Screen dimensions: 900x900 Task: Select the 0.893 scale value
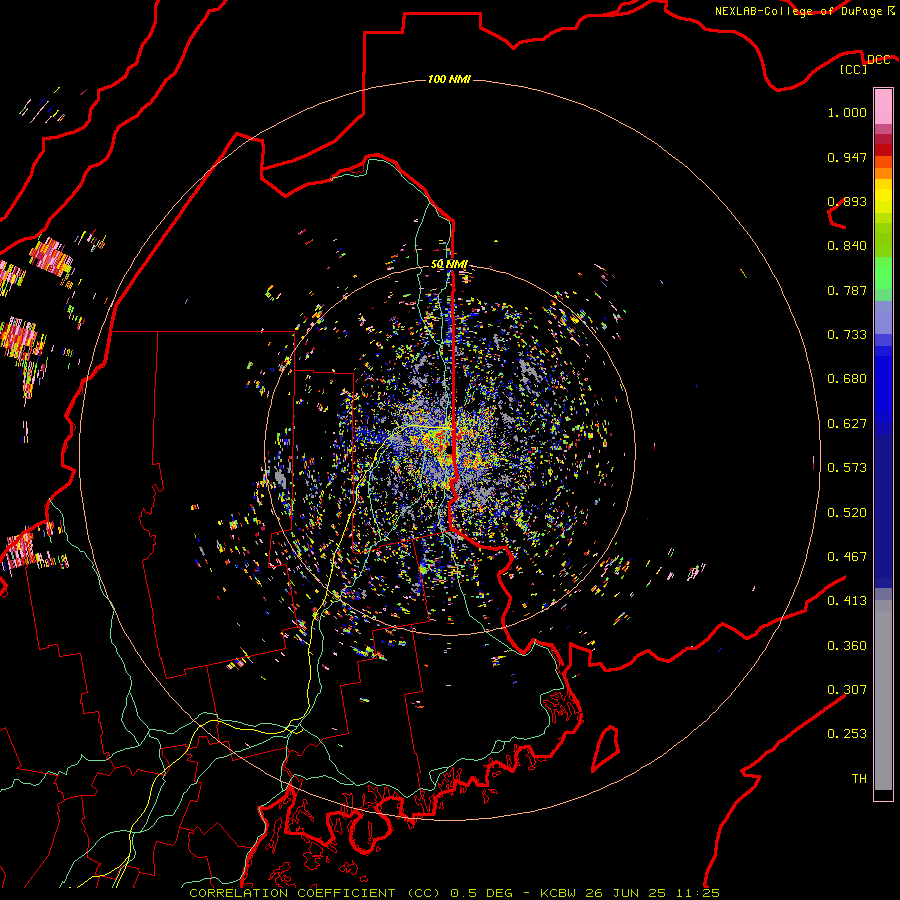pyautogui.click(x=847, y=201)
